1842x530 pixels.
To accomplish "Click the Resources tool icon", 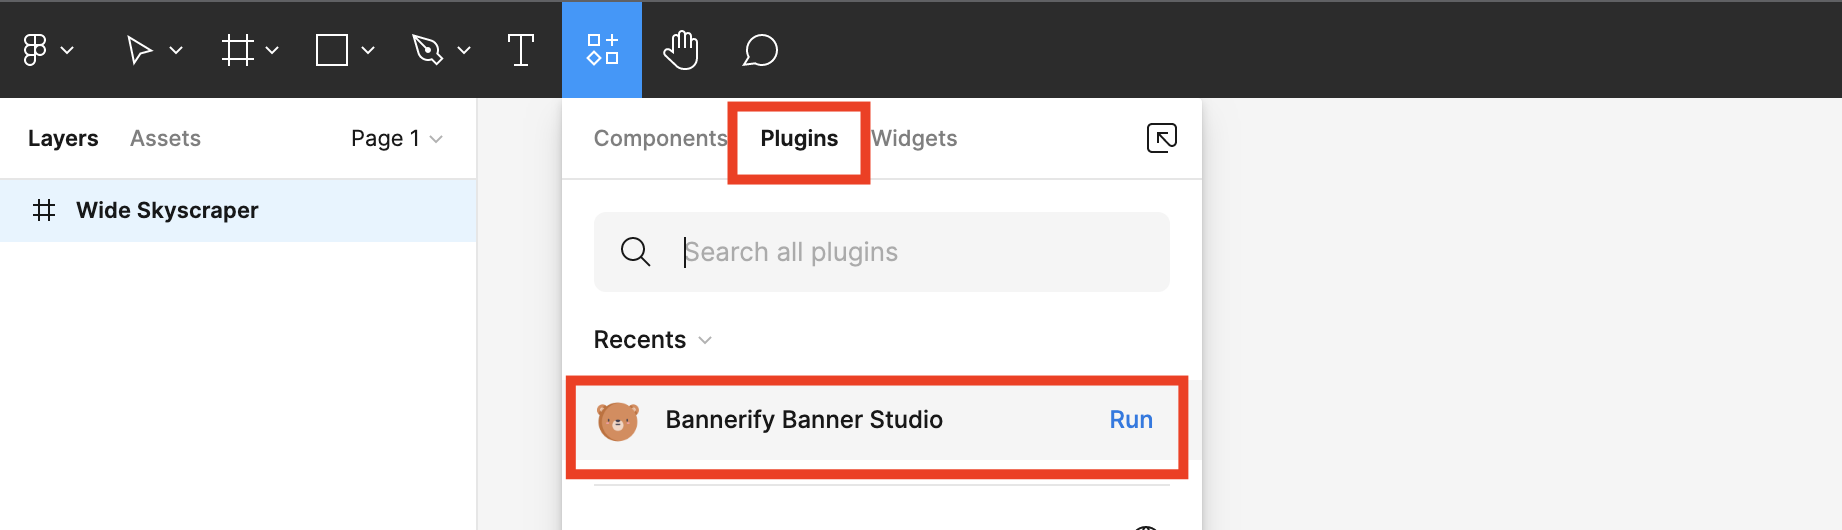I will click(602, 50).
